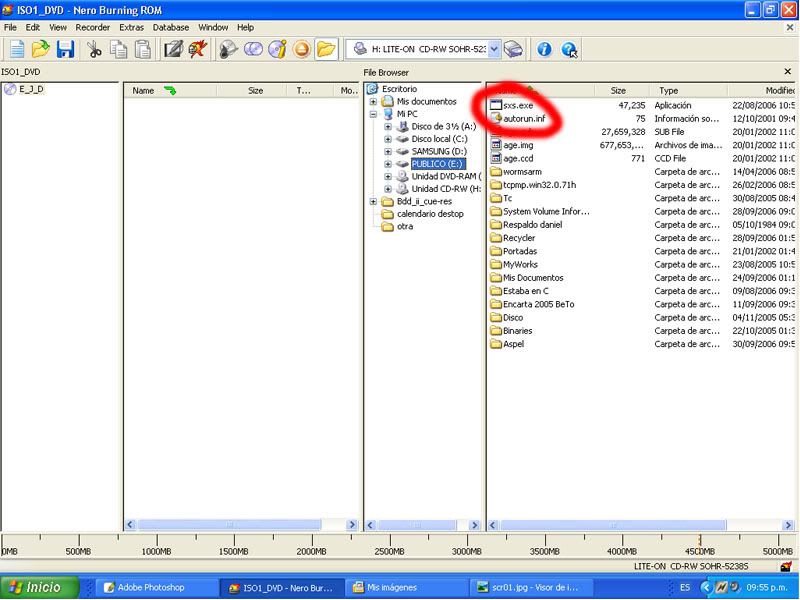The image size is (800, 600).
Task: Click the ES language indicator
Action: click(685, 588)
